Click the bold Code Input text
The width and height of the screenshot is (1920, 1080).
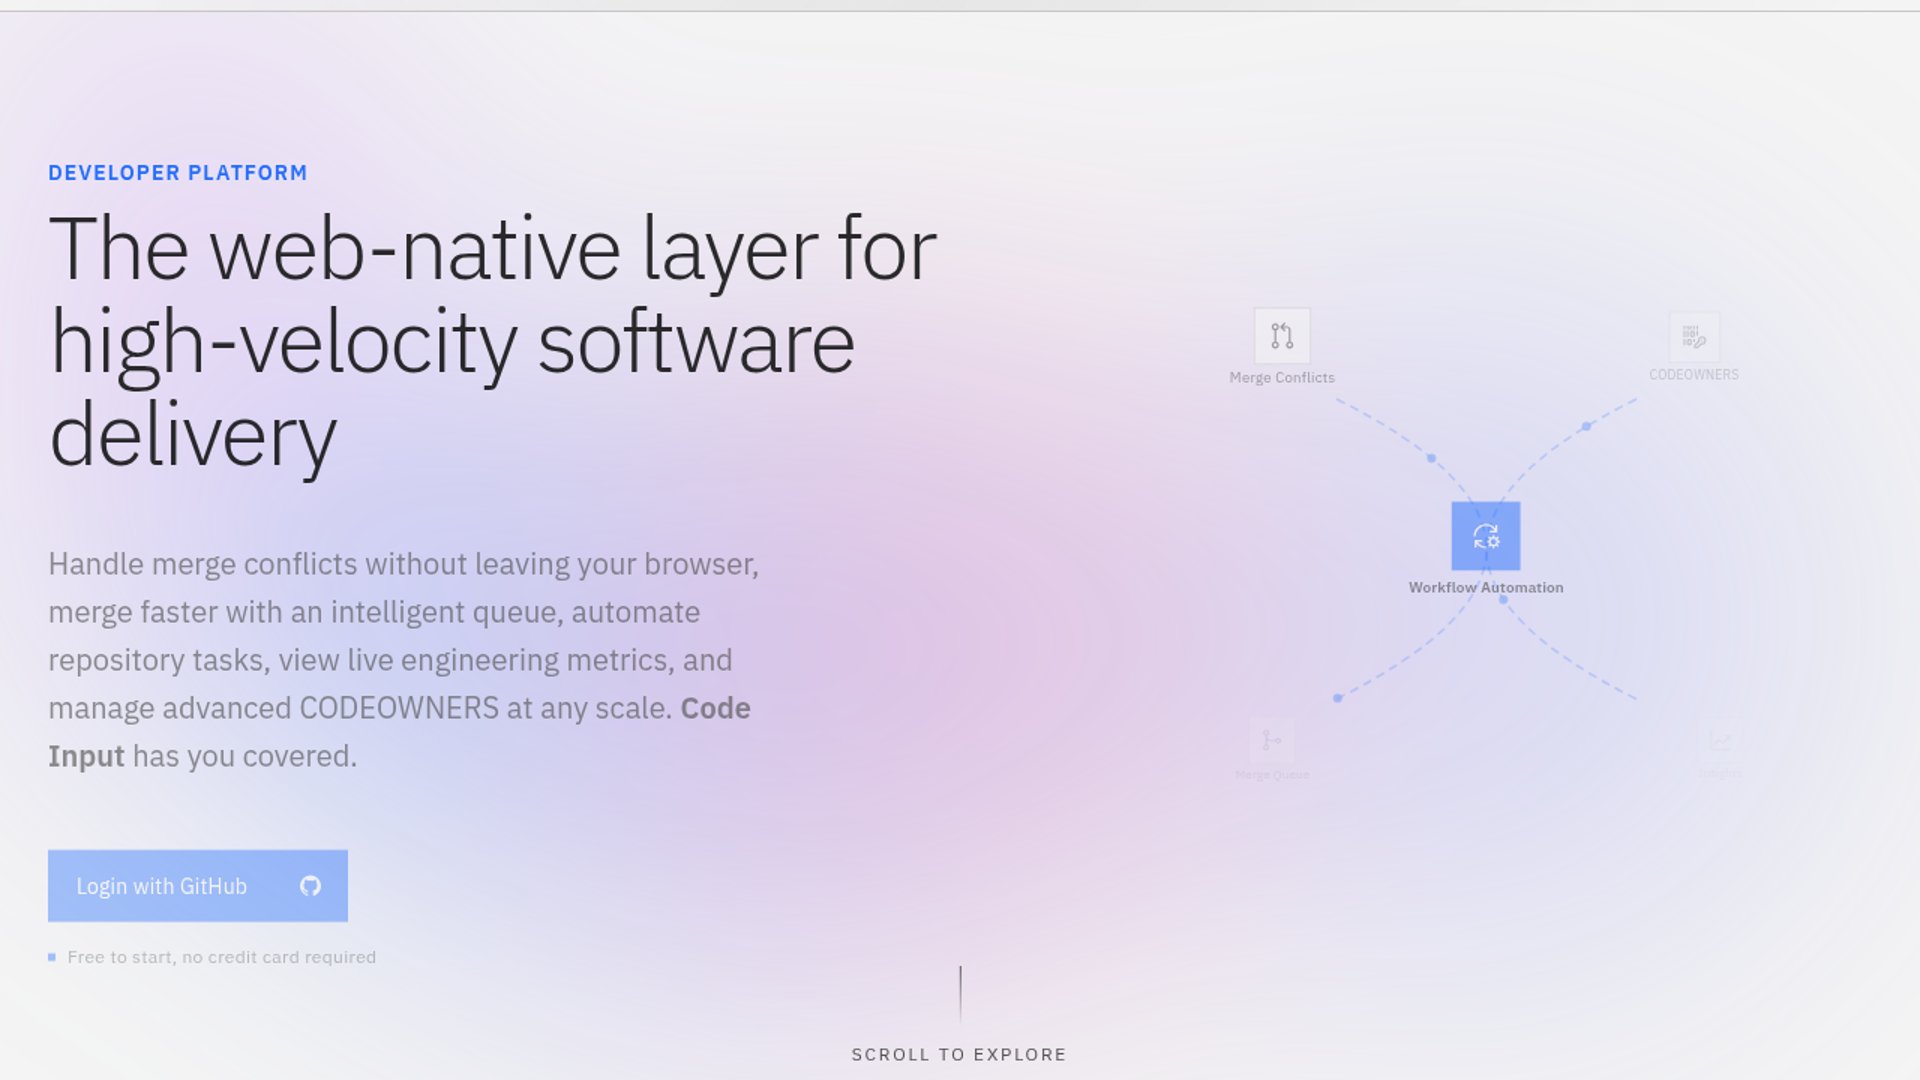tap(714, 709)
